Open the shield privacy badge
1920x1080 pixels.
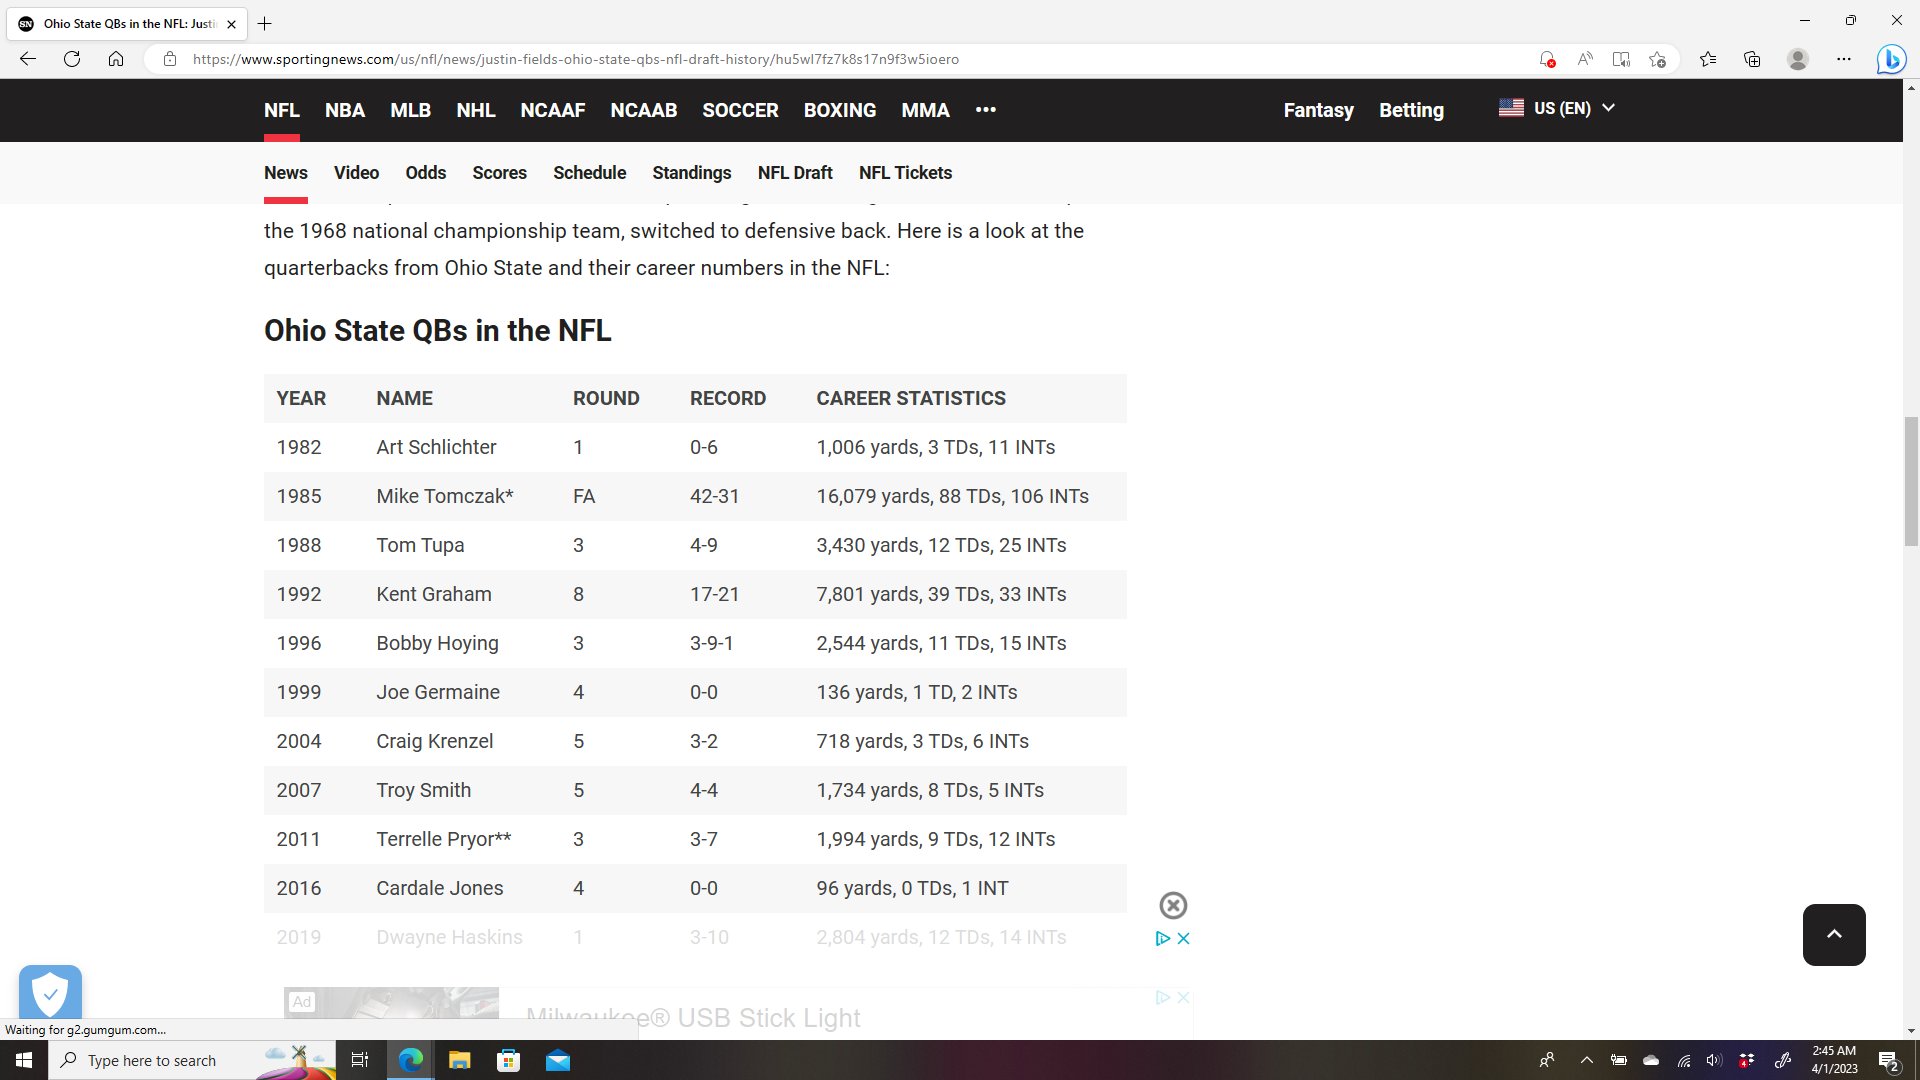50,992
